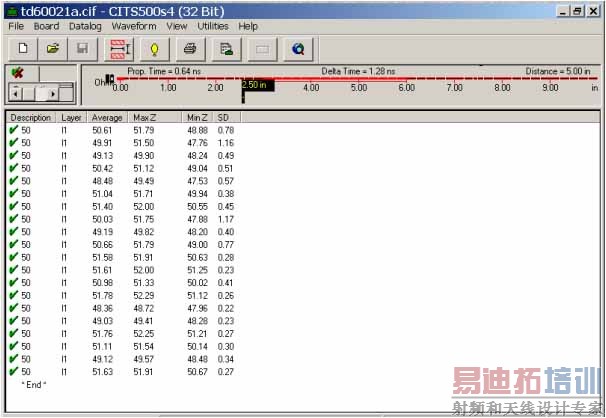Click SD value 1.17
The width and height of the screenshot is (606, 418).
tap(226, 219)
